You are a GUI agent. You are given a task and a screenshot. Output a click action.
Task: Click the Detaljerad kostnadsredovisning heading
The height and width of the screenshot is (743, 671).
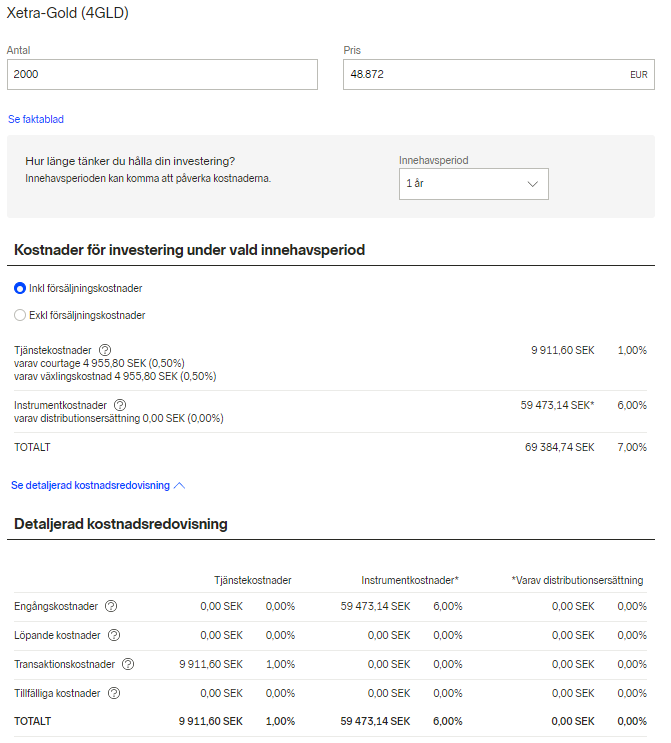[x=120, y=524]
